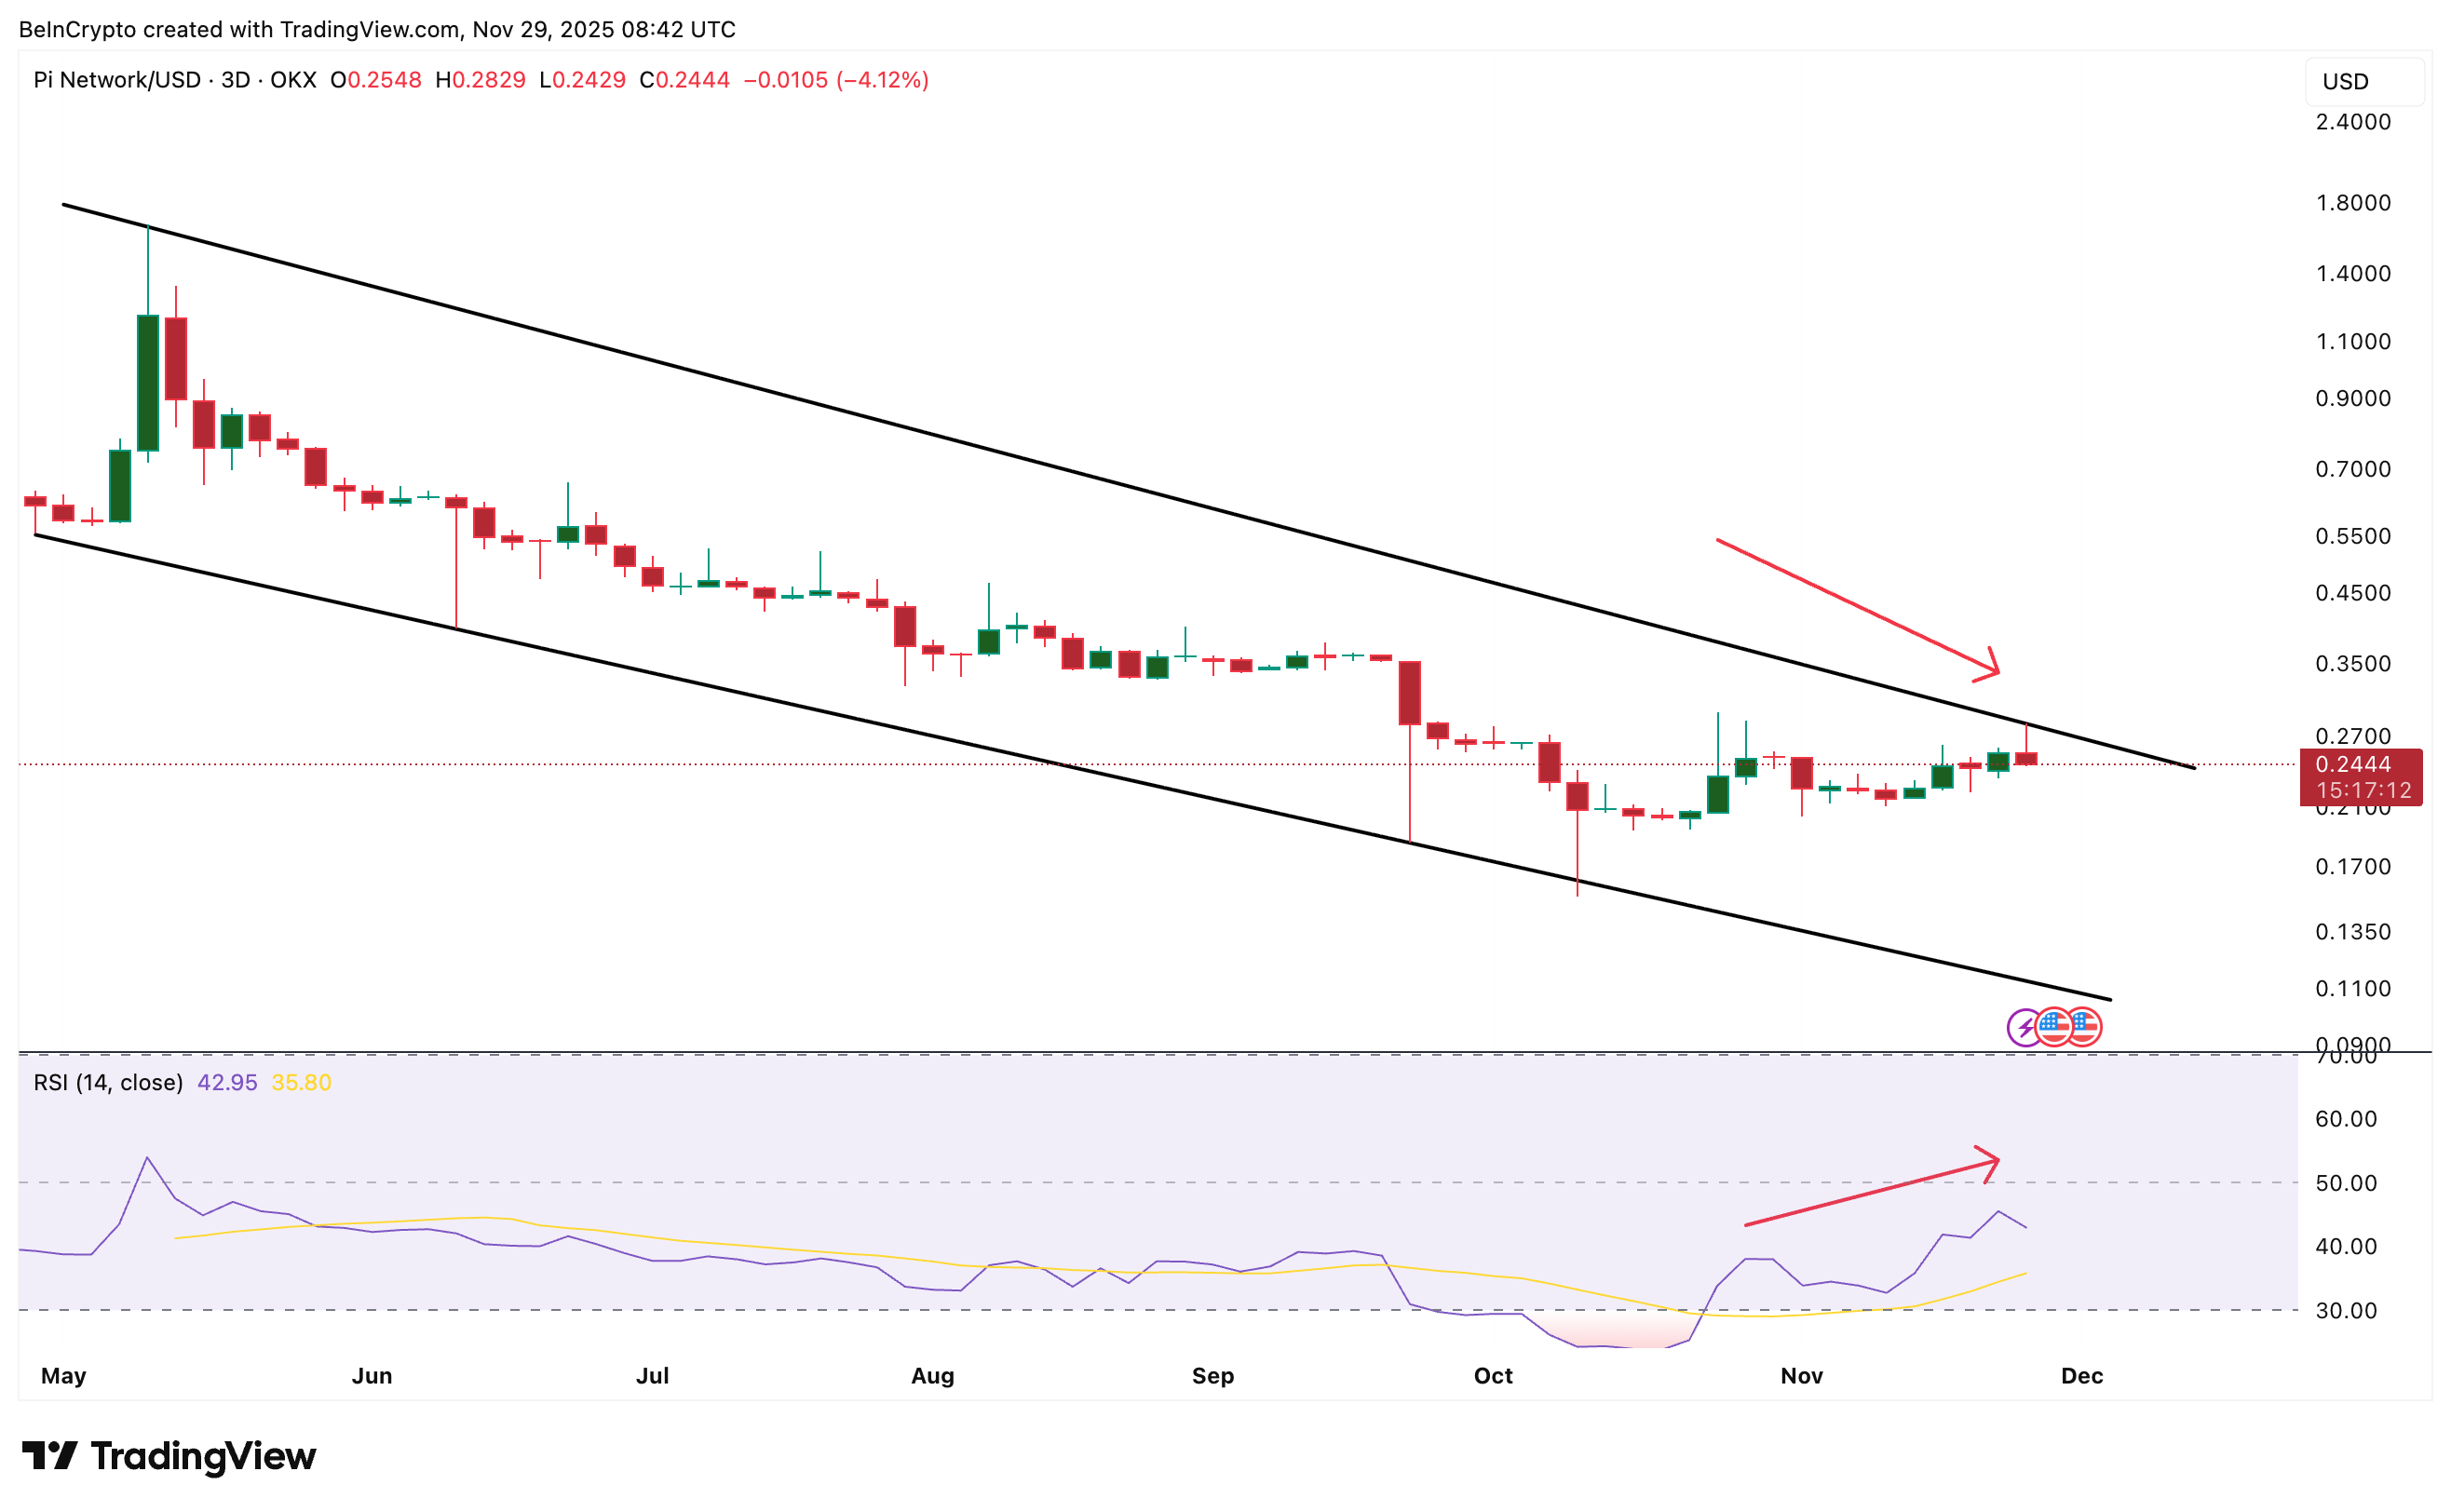Select the RSI (14, close) indicator label
Image resolution: width=2451 pixels, height=1512 pixels.
click(x=108, y=1082)
